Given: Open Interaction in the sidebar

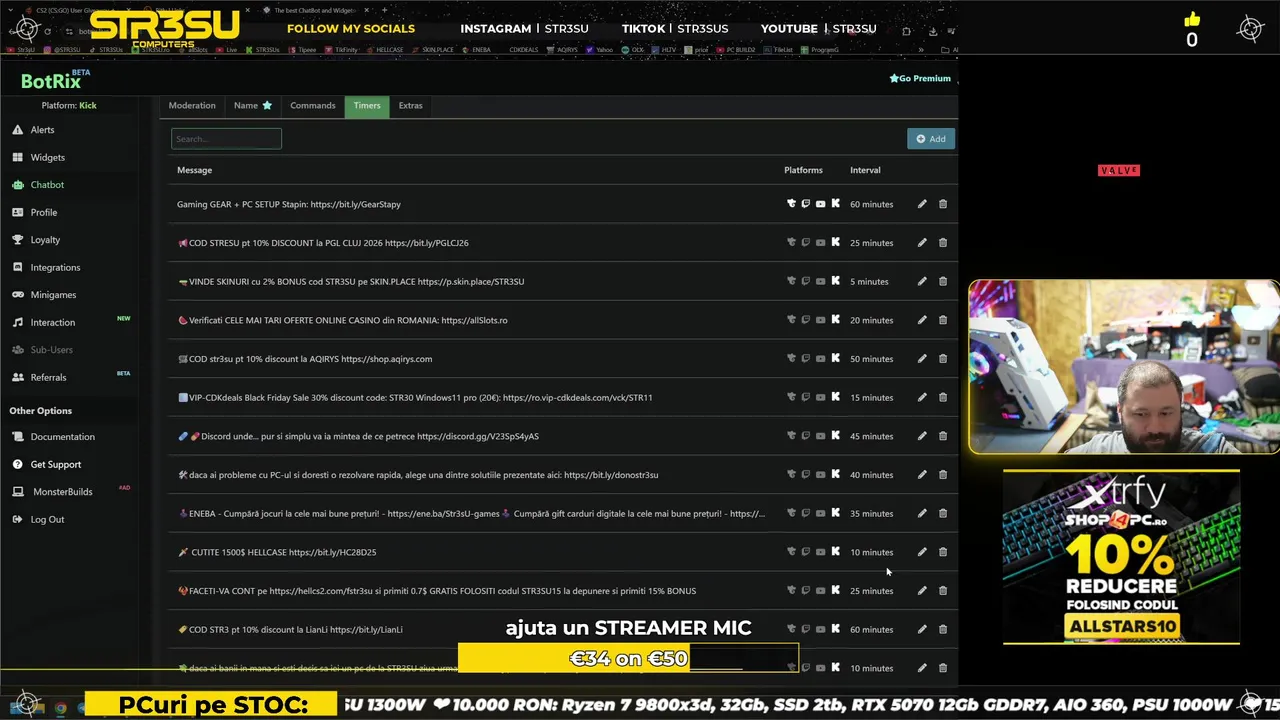Looking at the screenshot, I should pyautogui.click(x=52, y=322).
